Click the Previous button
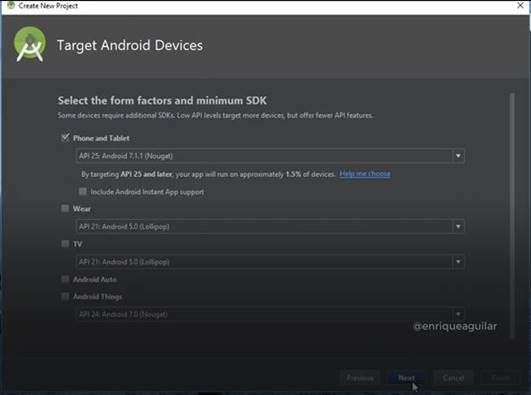Viewport: 531px width, 395px height. point(360,378)
